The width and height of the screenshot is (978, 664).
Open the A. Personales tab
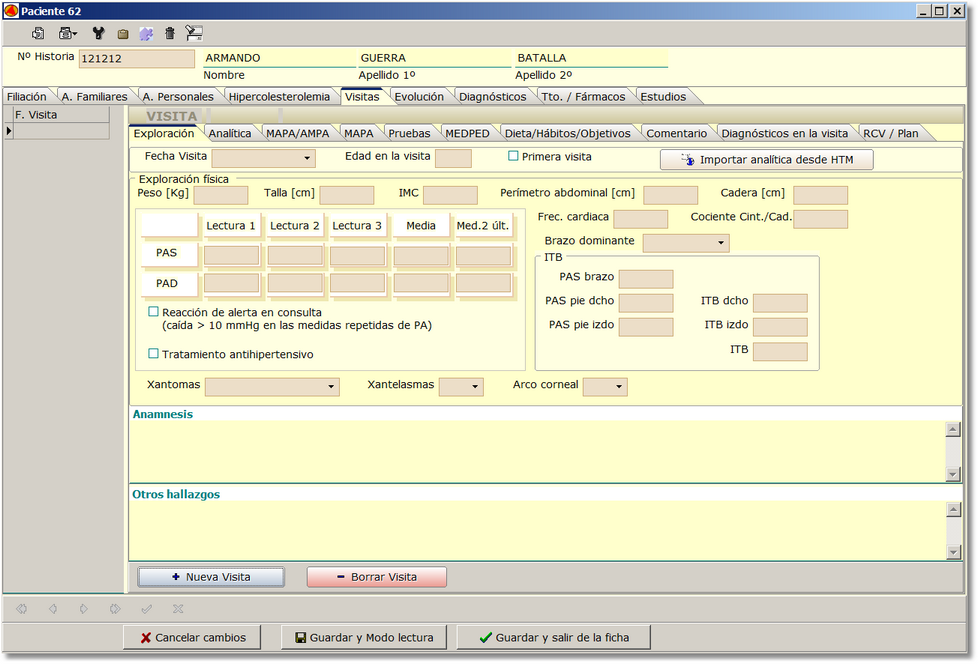coord(178,97)
